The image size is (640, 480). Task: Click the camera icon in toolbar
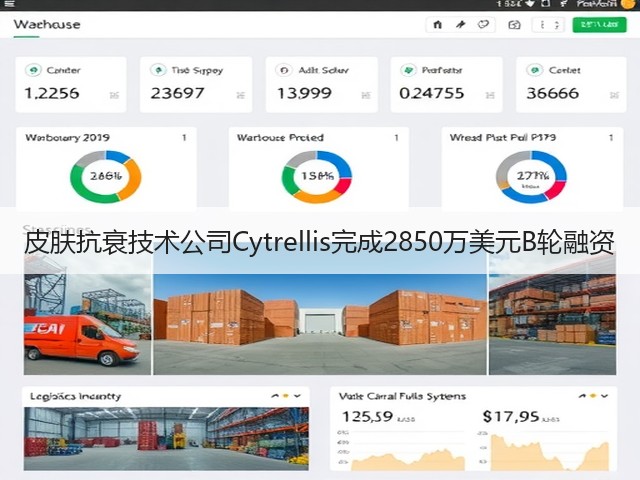point(514,25)
